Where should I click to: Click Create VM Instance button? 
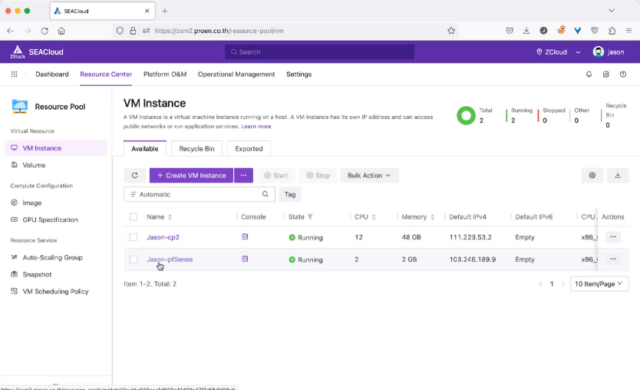191,175
